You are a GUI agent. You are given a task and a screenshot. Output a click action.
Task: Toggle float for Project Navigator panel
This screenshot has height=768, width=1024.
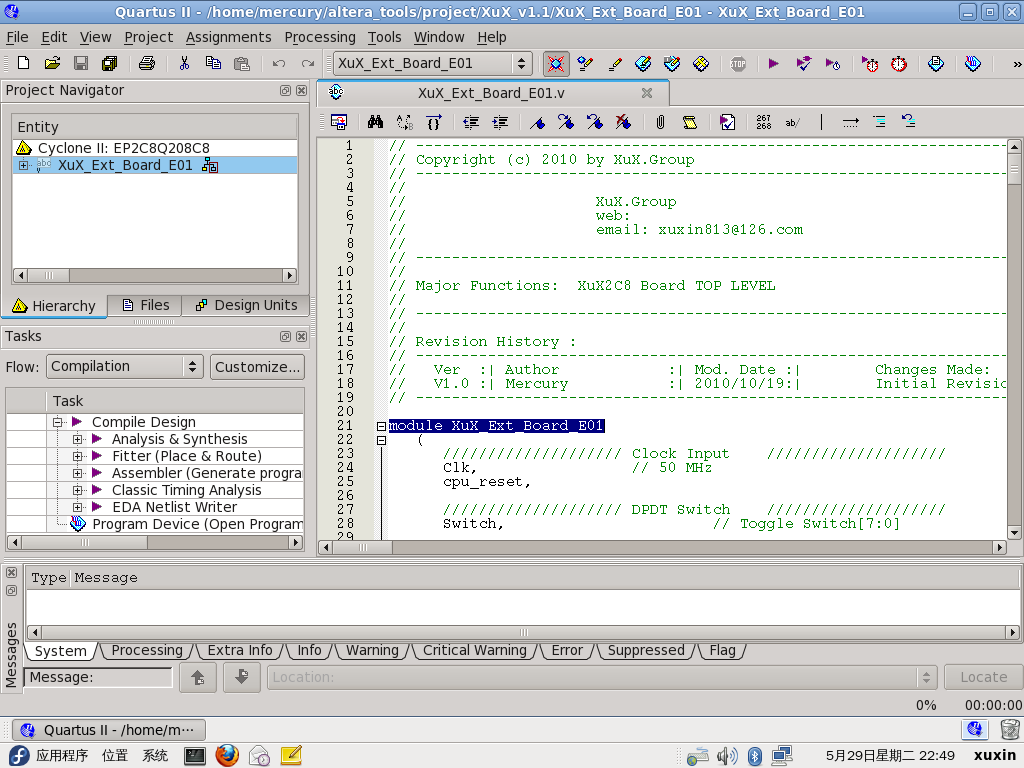coord(285,91)
